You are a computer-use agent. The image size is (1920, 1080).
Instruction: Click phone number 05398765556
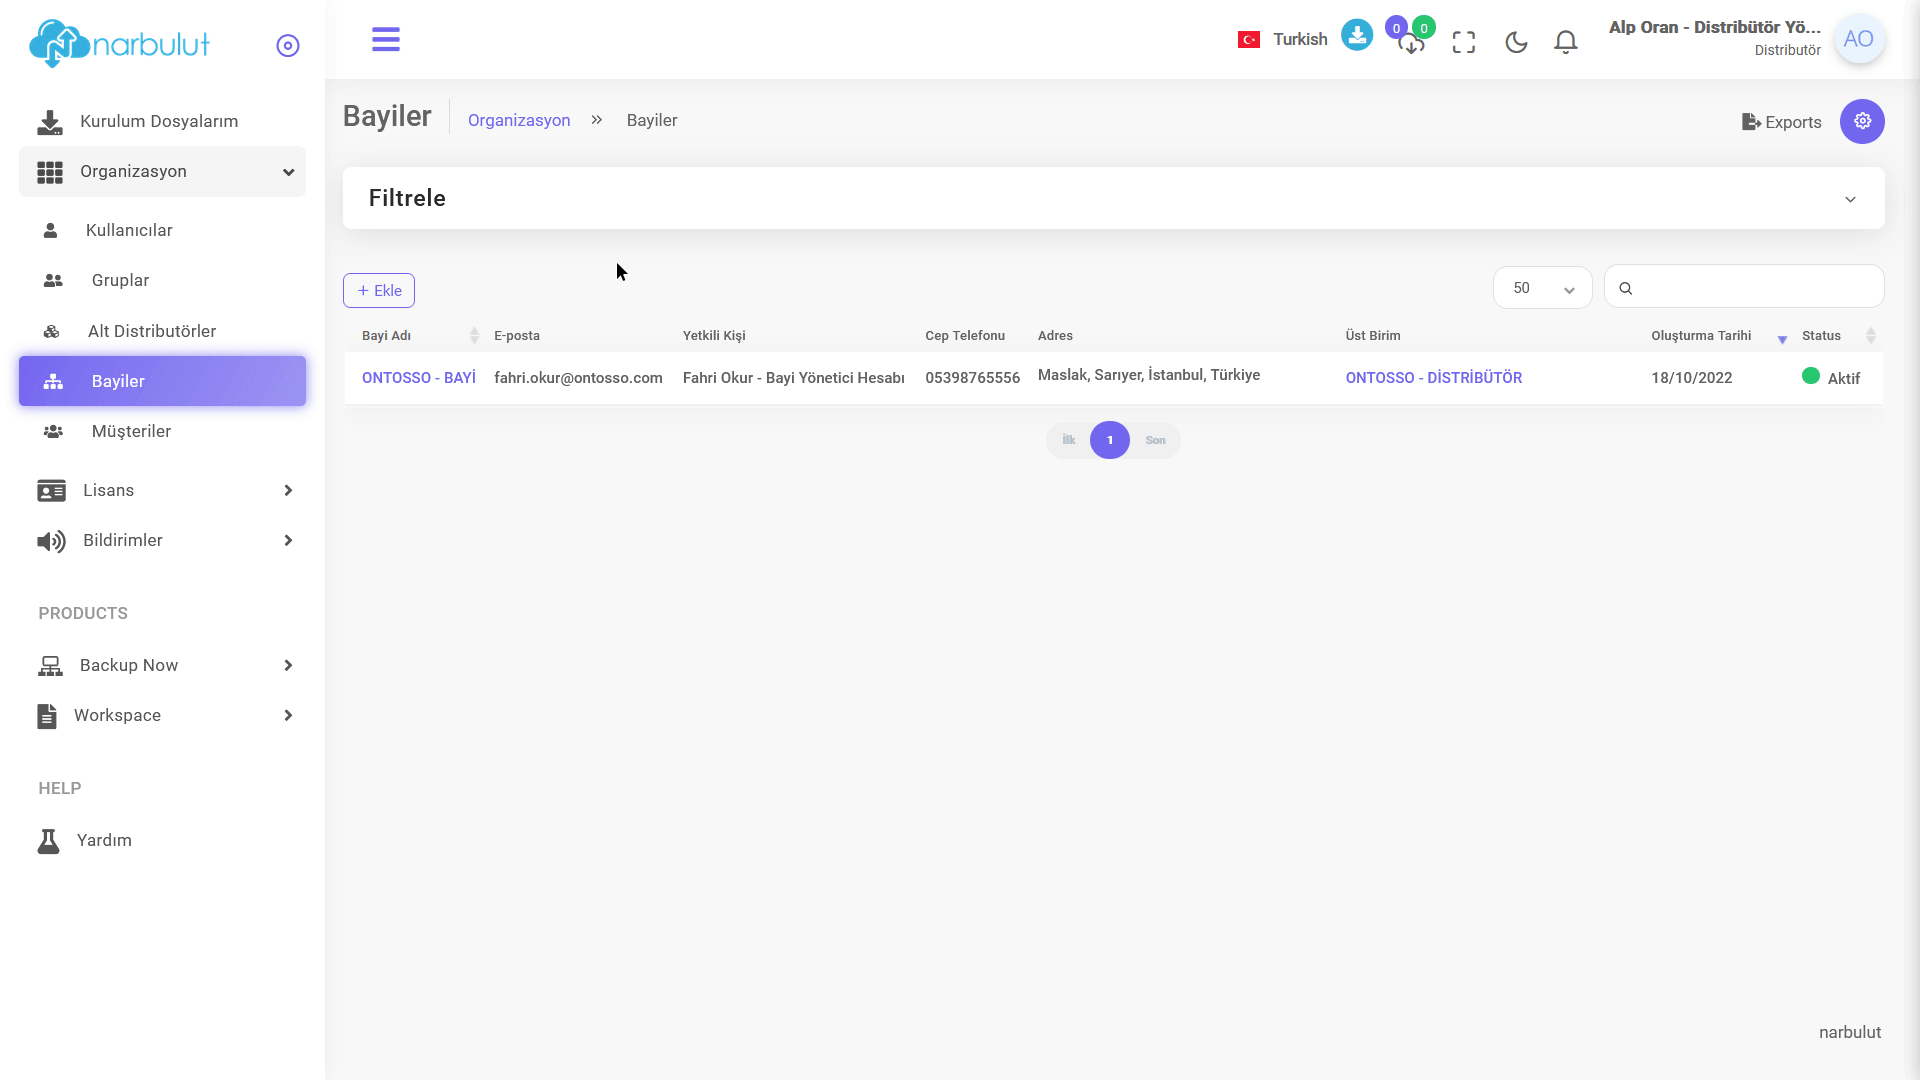pyautogui.click(x=972, y=378)
